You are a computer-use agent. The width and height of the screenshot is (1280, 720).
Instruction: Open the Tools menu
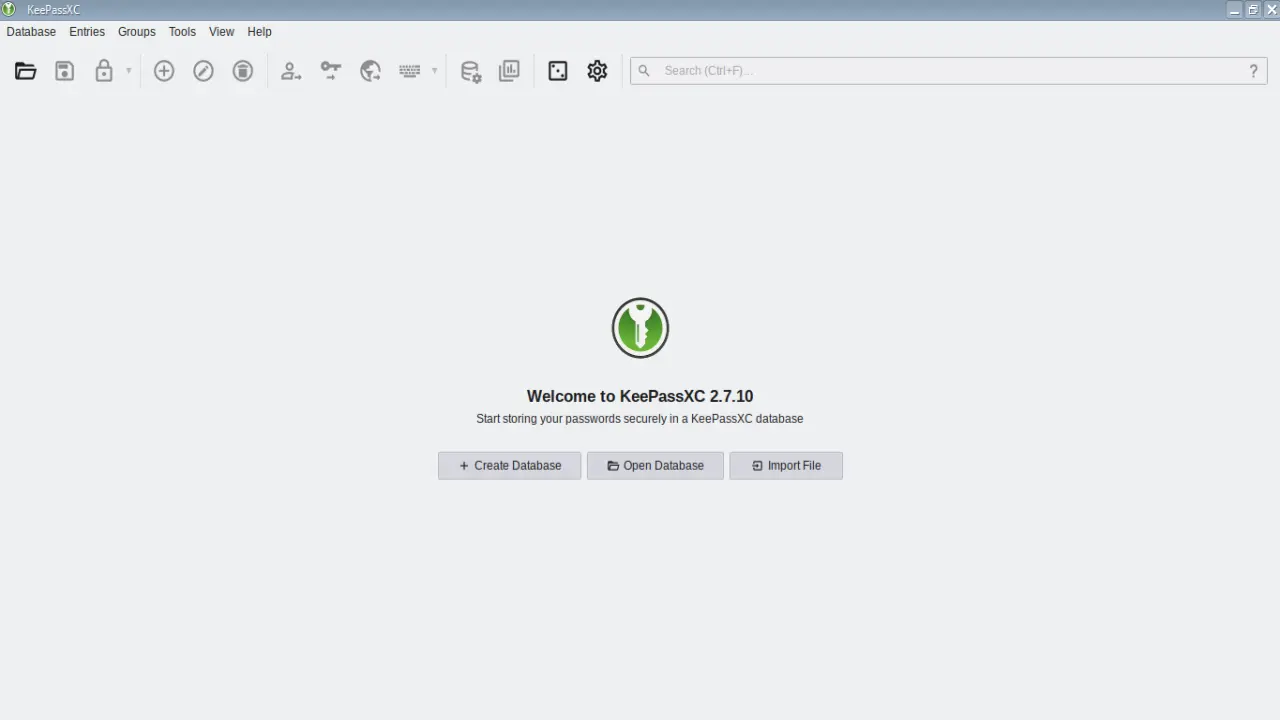182,32
